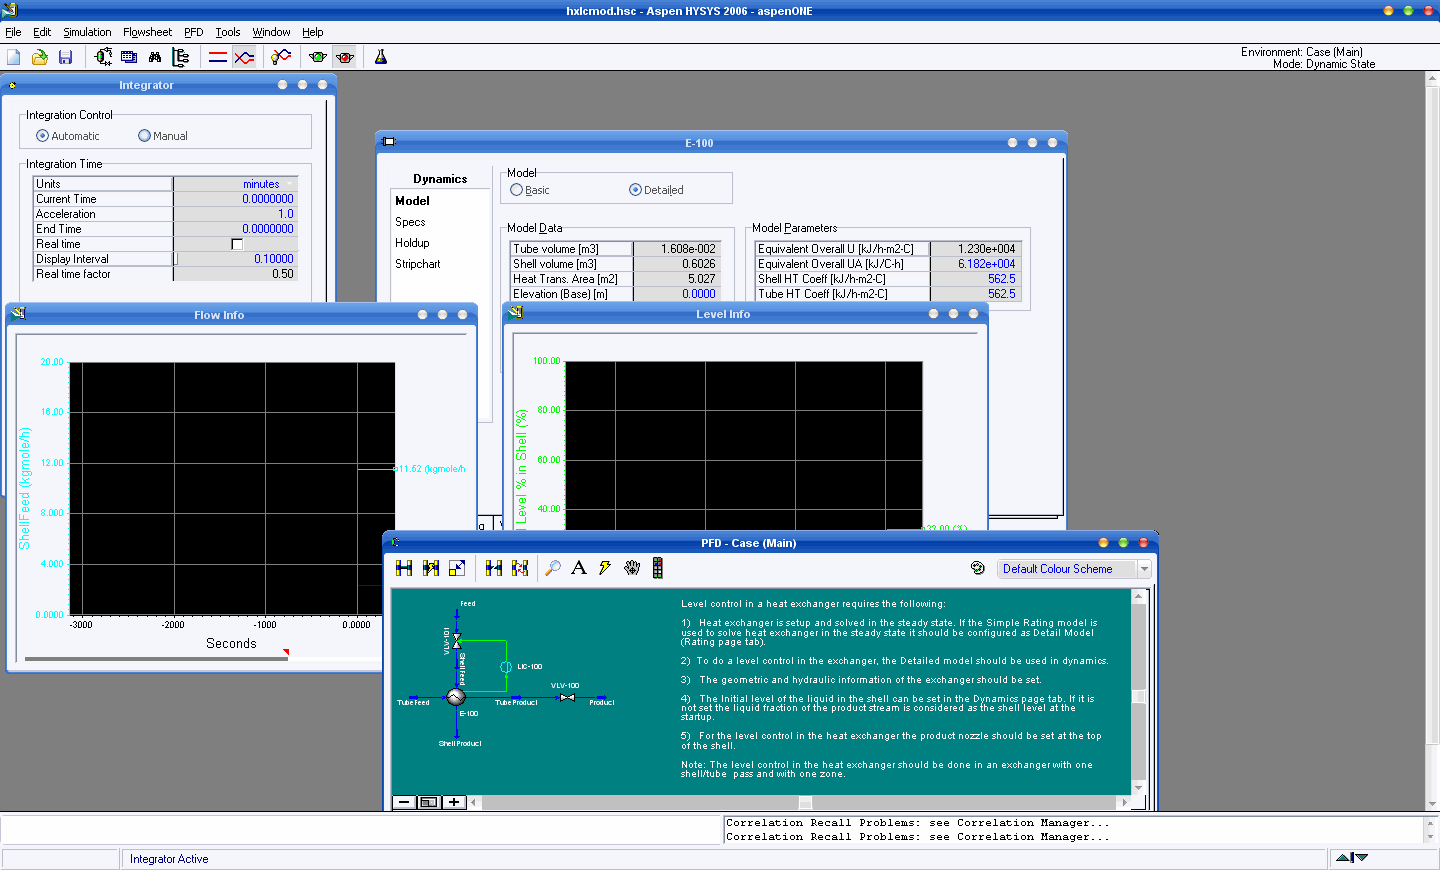Open the File menu
Image resolution: width=1440 pixels, height=870 pixels.
(13, 32)
